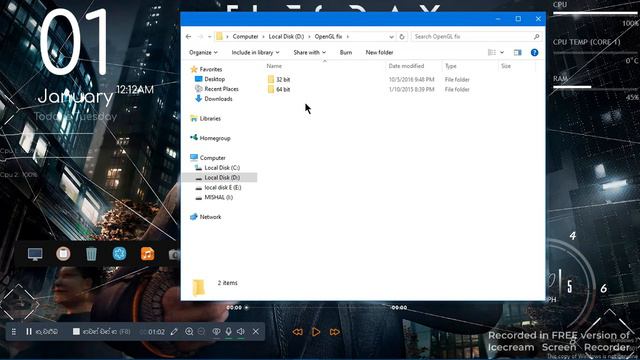The width and height of the screenshot is (640, 360).
Task: Click the recorder toolbar drag handle dots
Action: tap(13, 332)
